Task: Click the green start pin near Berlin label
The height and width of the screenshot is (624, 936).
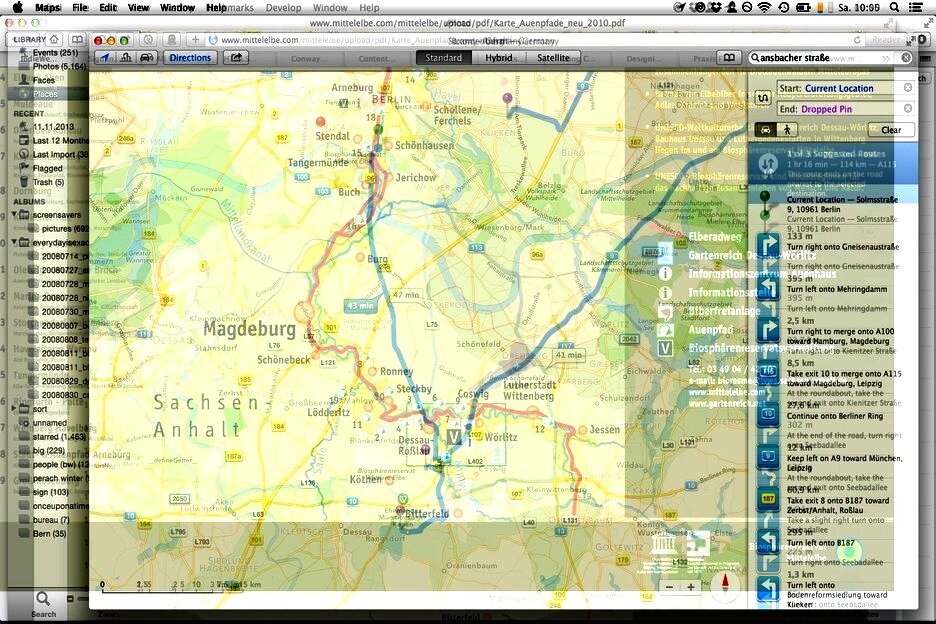Action: 377,129
